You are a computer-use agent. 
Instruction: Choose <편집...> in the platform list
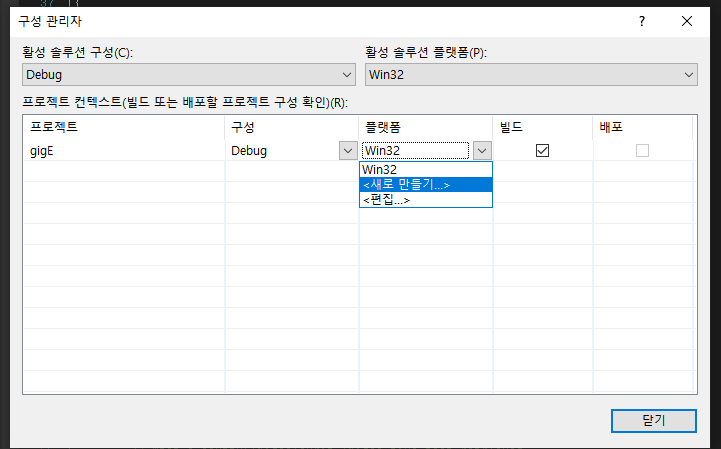(x=426, y=200)
